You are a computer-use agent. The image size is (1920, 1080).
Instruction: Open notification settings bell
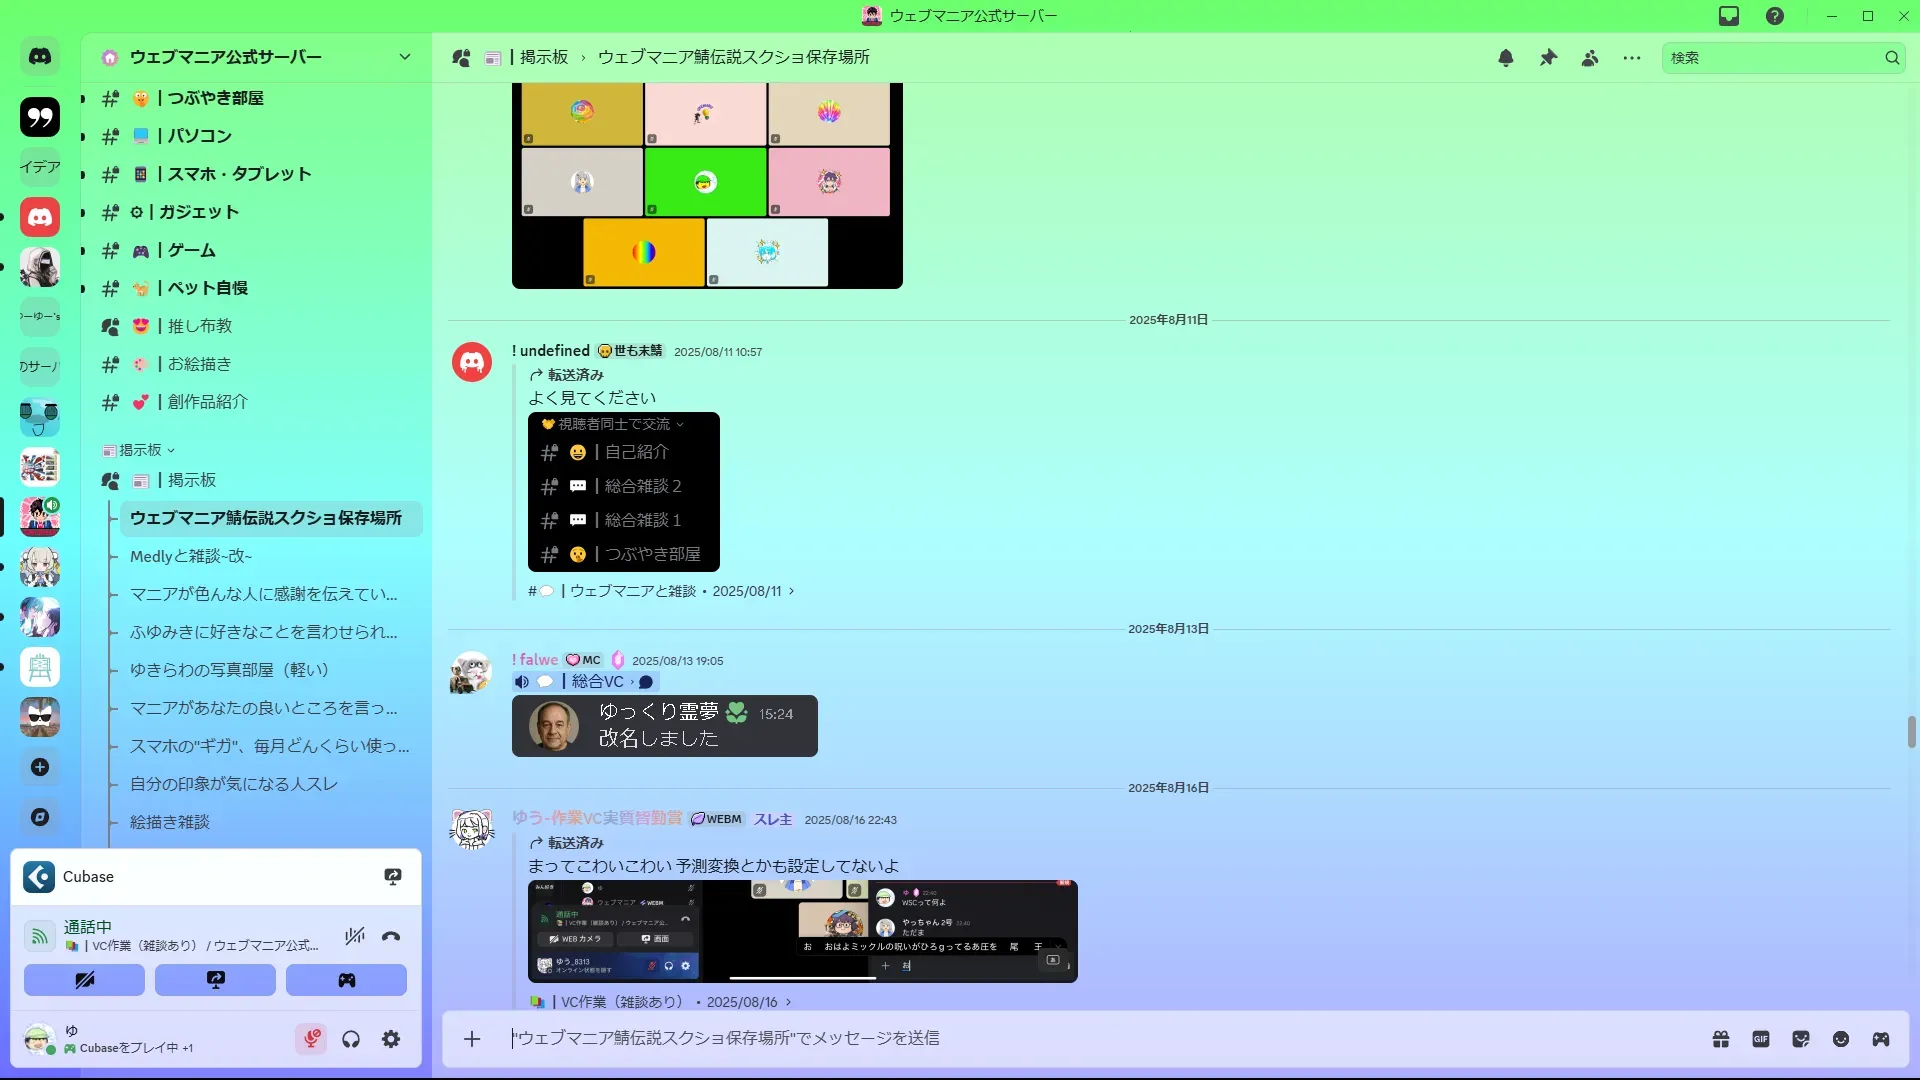(1506, 58)
